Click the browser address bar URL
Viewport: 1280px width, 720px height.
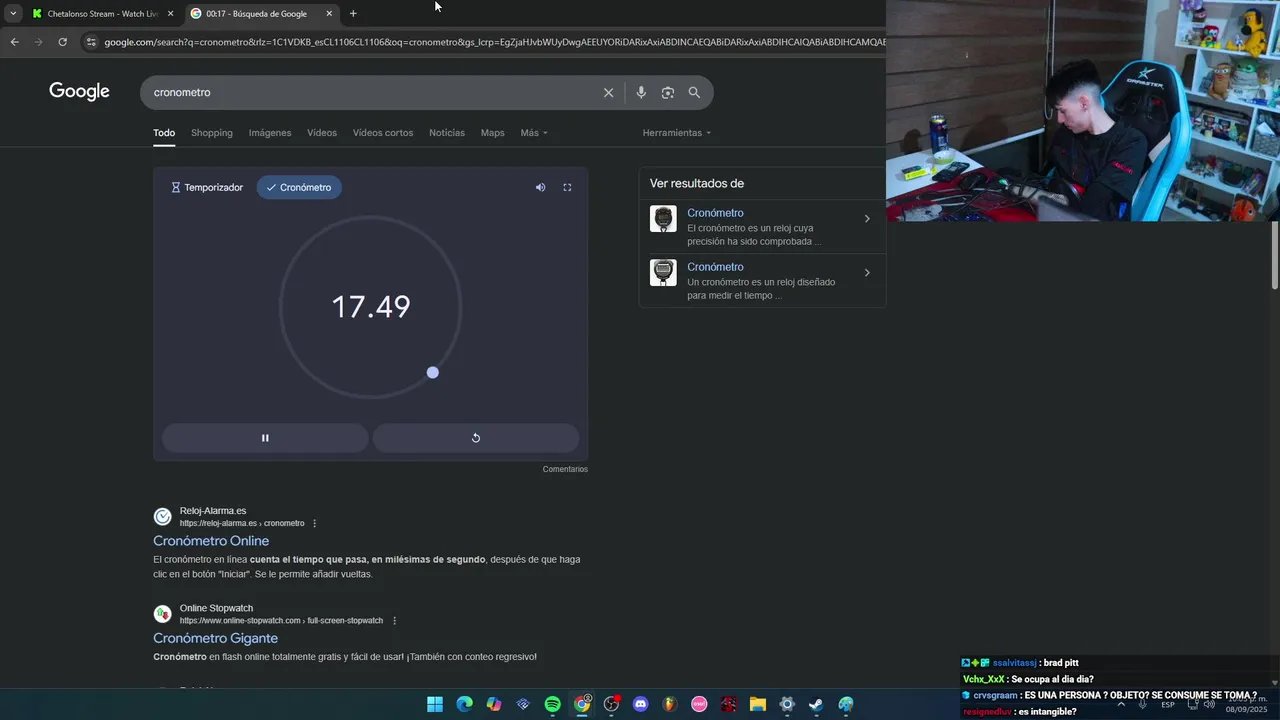[494, 42]
